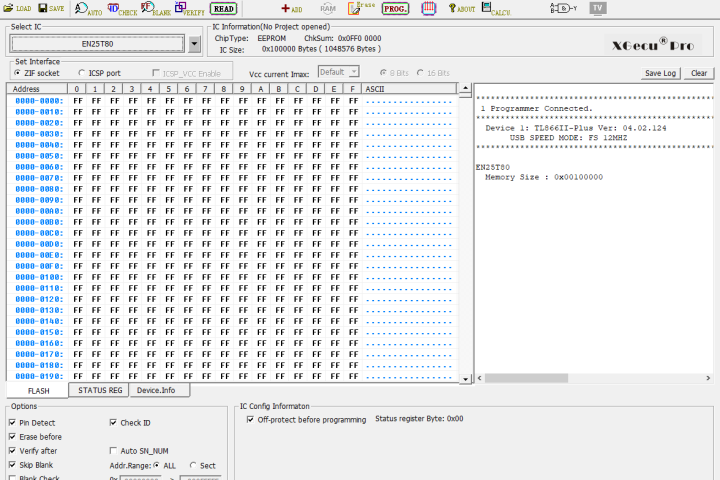Switch to the FLASH tab
Viewport: 720px width, 480px height.
coord(38,390)
